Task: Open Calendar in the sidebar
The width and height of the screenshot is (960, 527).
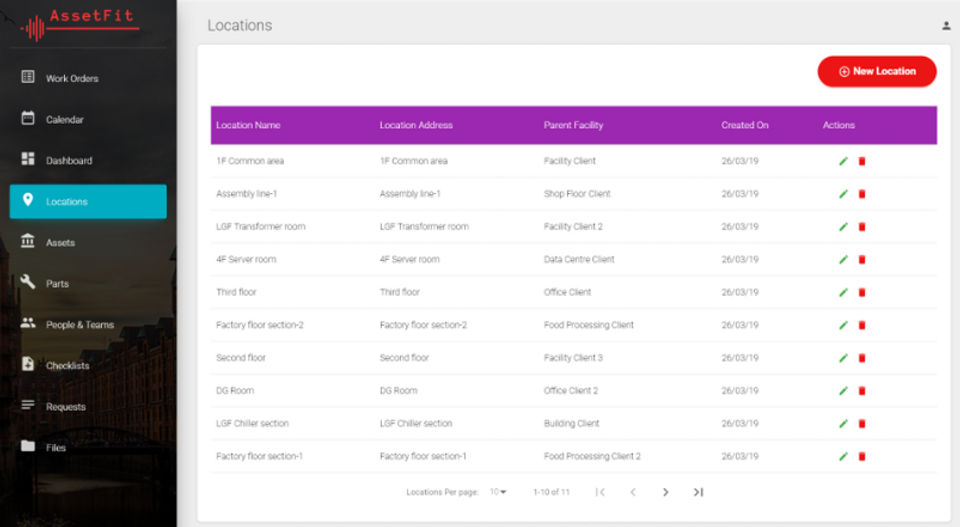Action: click(88, 119)
